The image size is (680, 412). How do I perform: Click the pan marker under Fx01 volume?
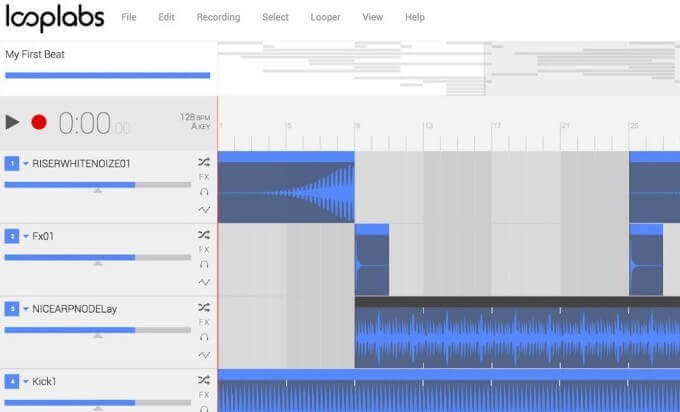(x=98, y=264)
